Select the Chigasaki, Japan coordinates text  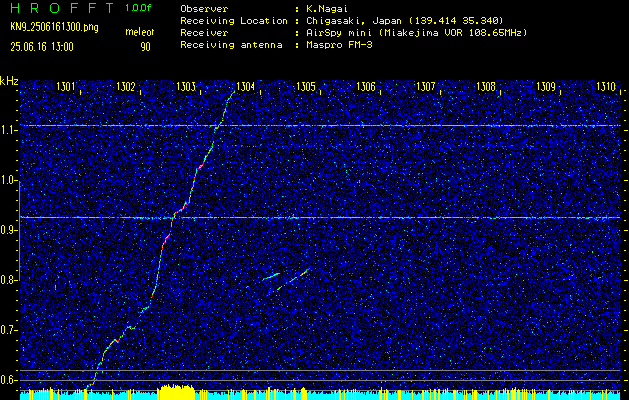click(404, 21)
